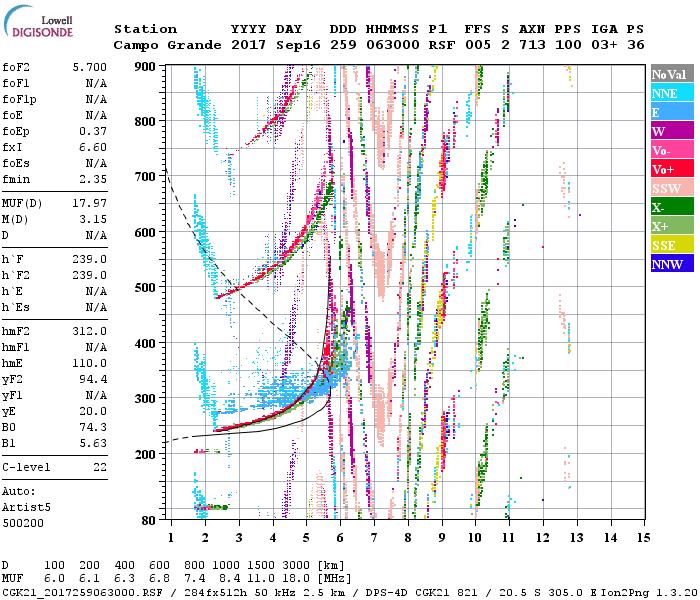Choose the SSE legend swatch
Viewport: 700px width, 600px height.
[672, 245]
